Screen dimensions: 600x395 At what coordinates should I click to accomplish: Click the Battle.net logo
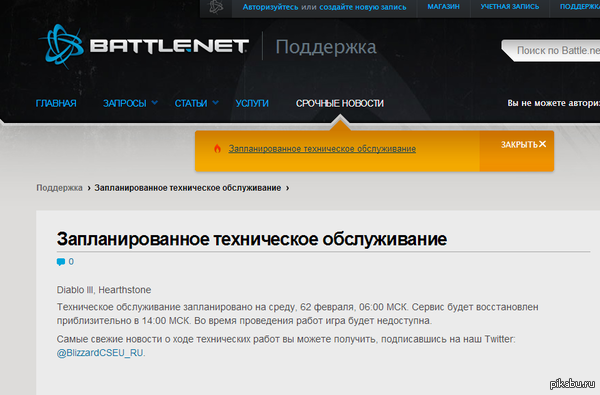[143, 47]
